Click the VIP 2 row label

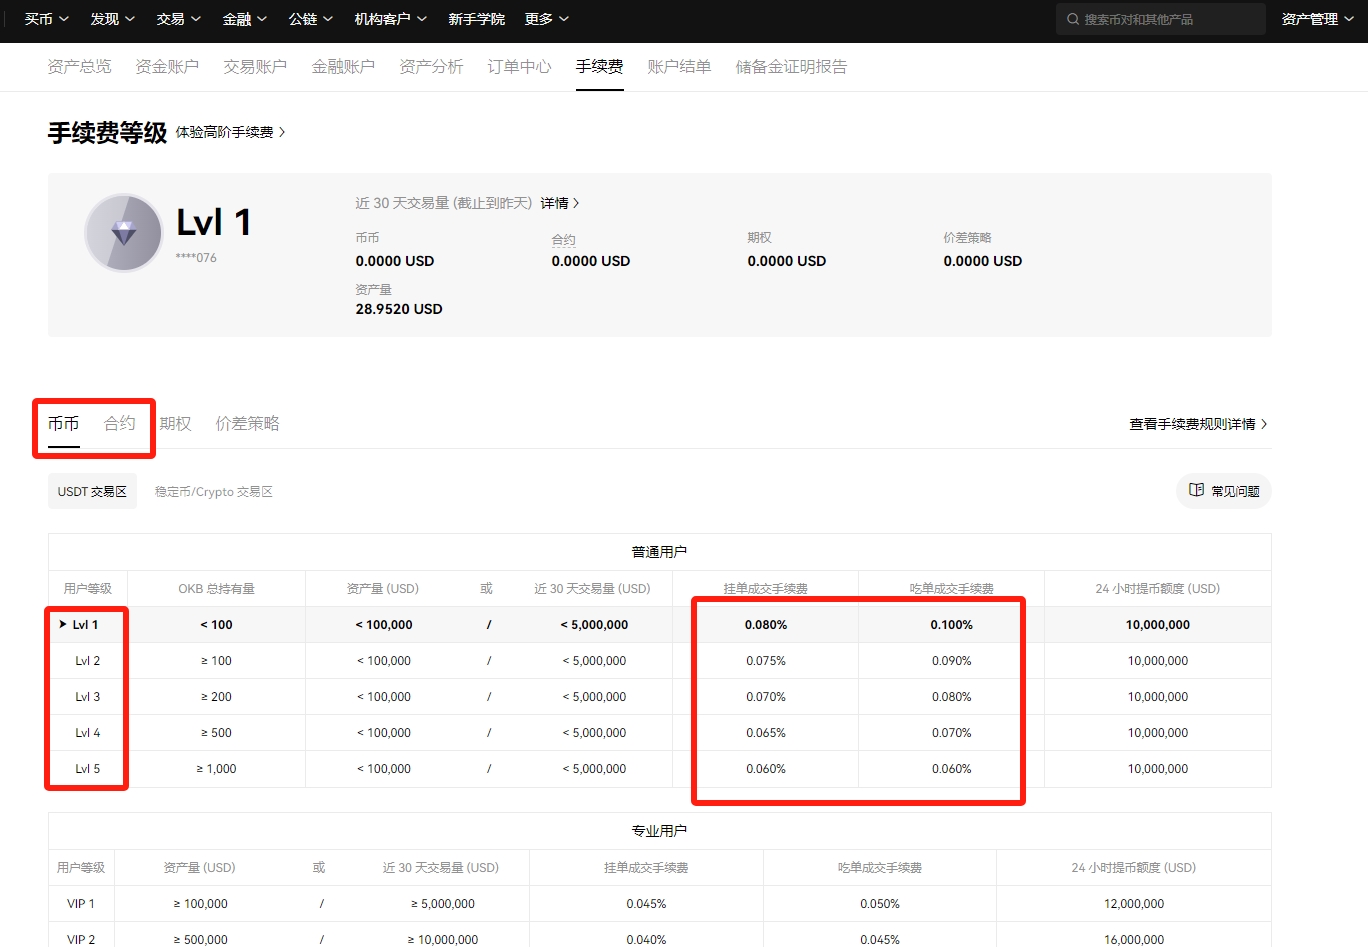81,940
